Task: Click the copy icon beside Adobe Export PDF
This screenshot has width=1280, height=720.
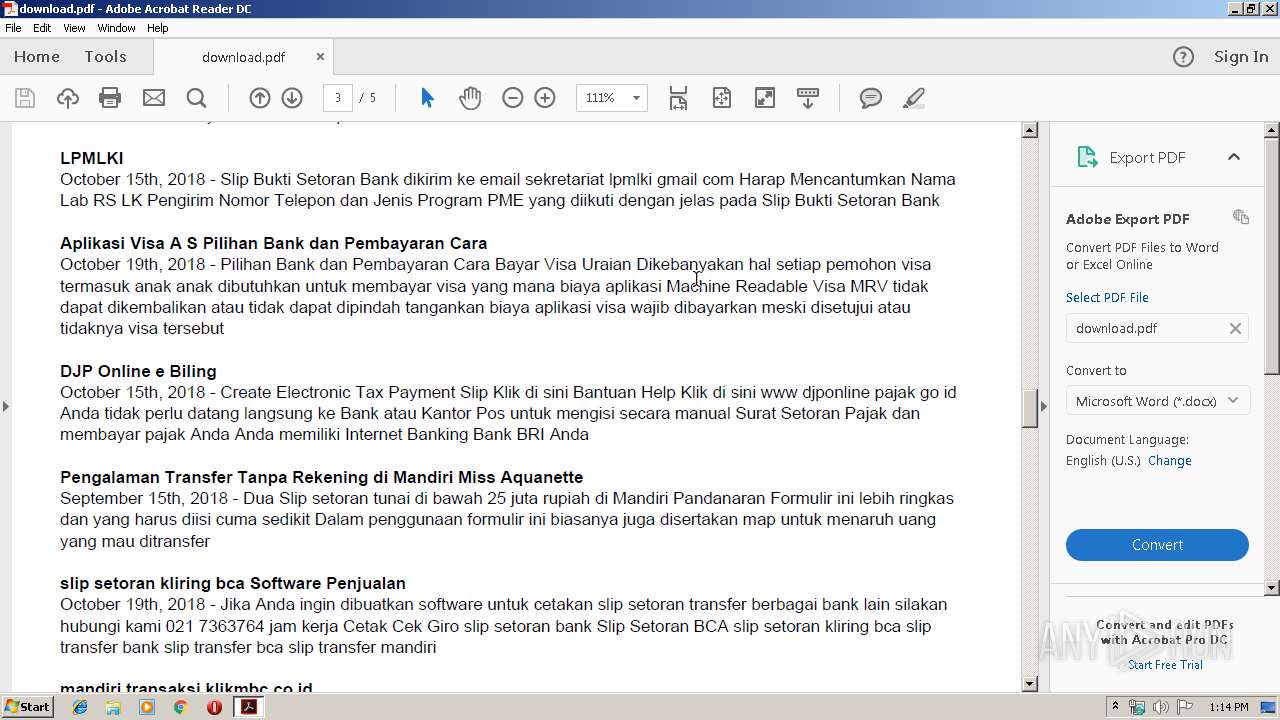Action: (1240, 217)
